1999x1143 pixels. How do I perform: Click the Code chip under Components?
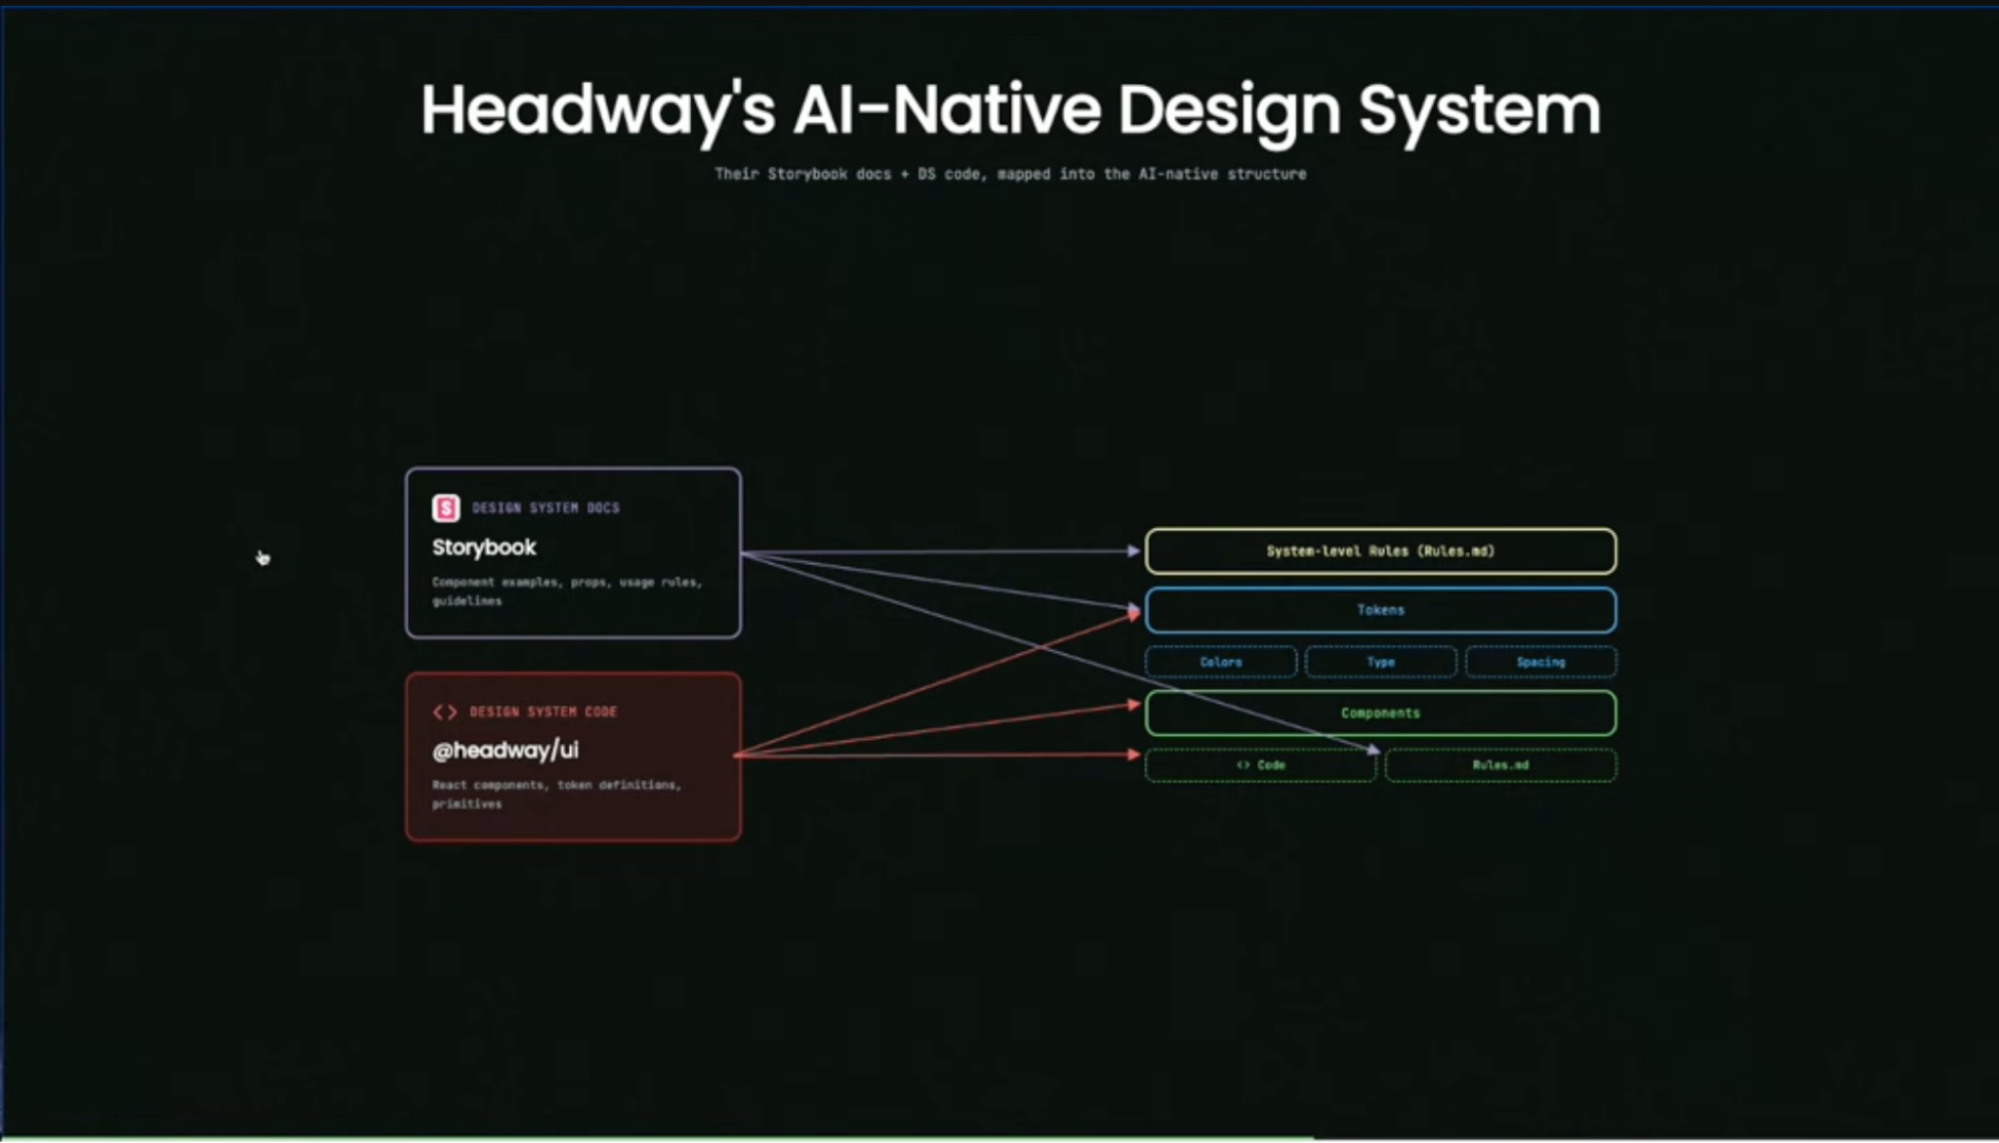point(1261,765)
